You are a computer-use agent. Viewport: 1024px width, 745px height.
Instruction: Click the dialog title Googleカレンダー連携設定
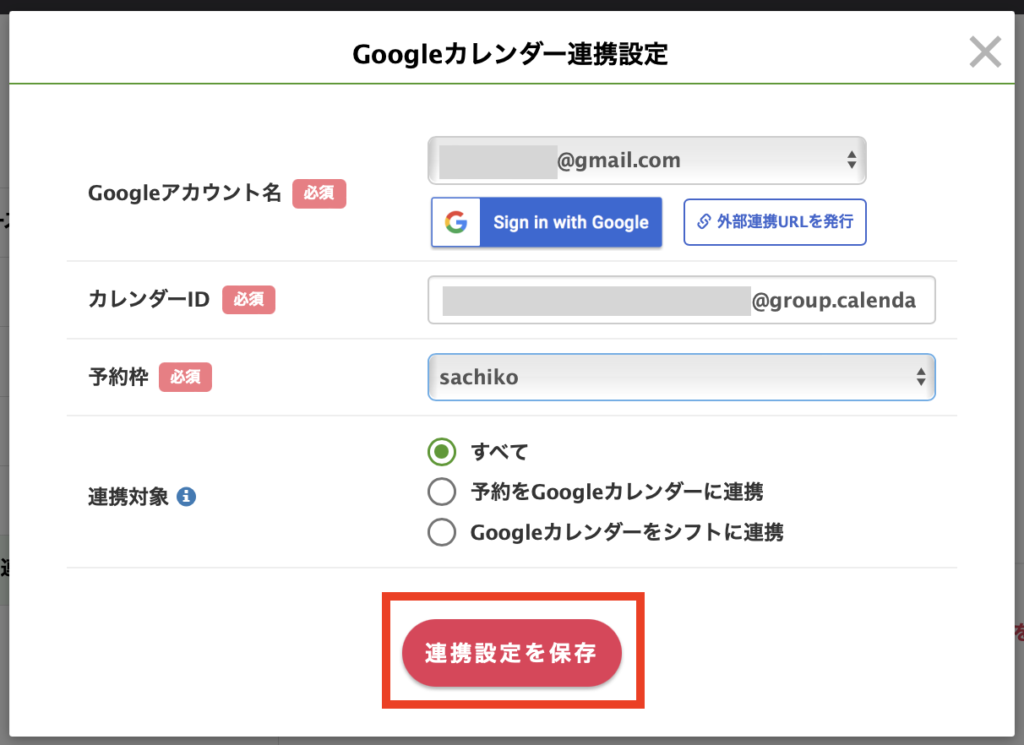(510, 54)
